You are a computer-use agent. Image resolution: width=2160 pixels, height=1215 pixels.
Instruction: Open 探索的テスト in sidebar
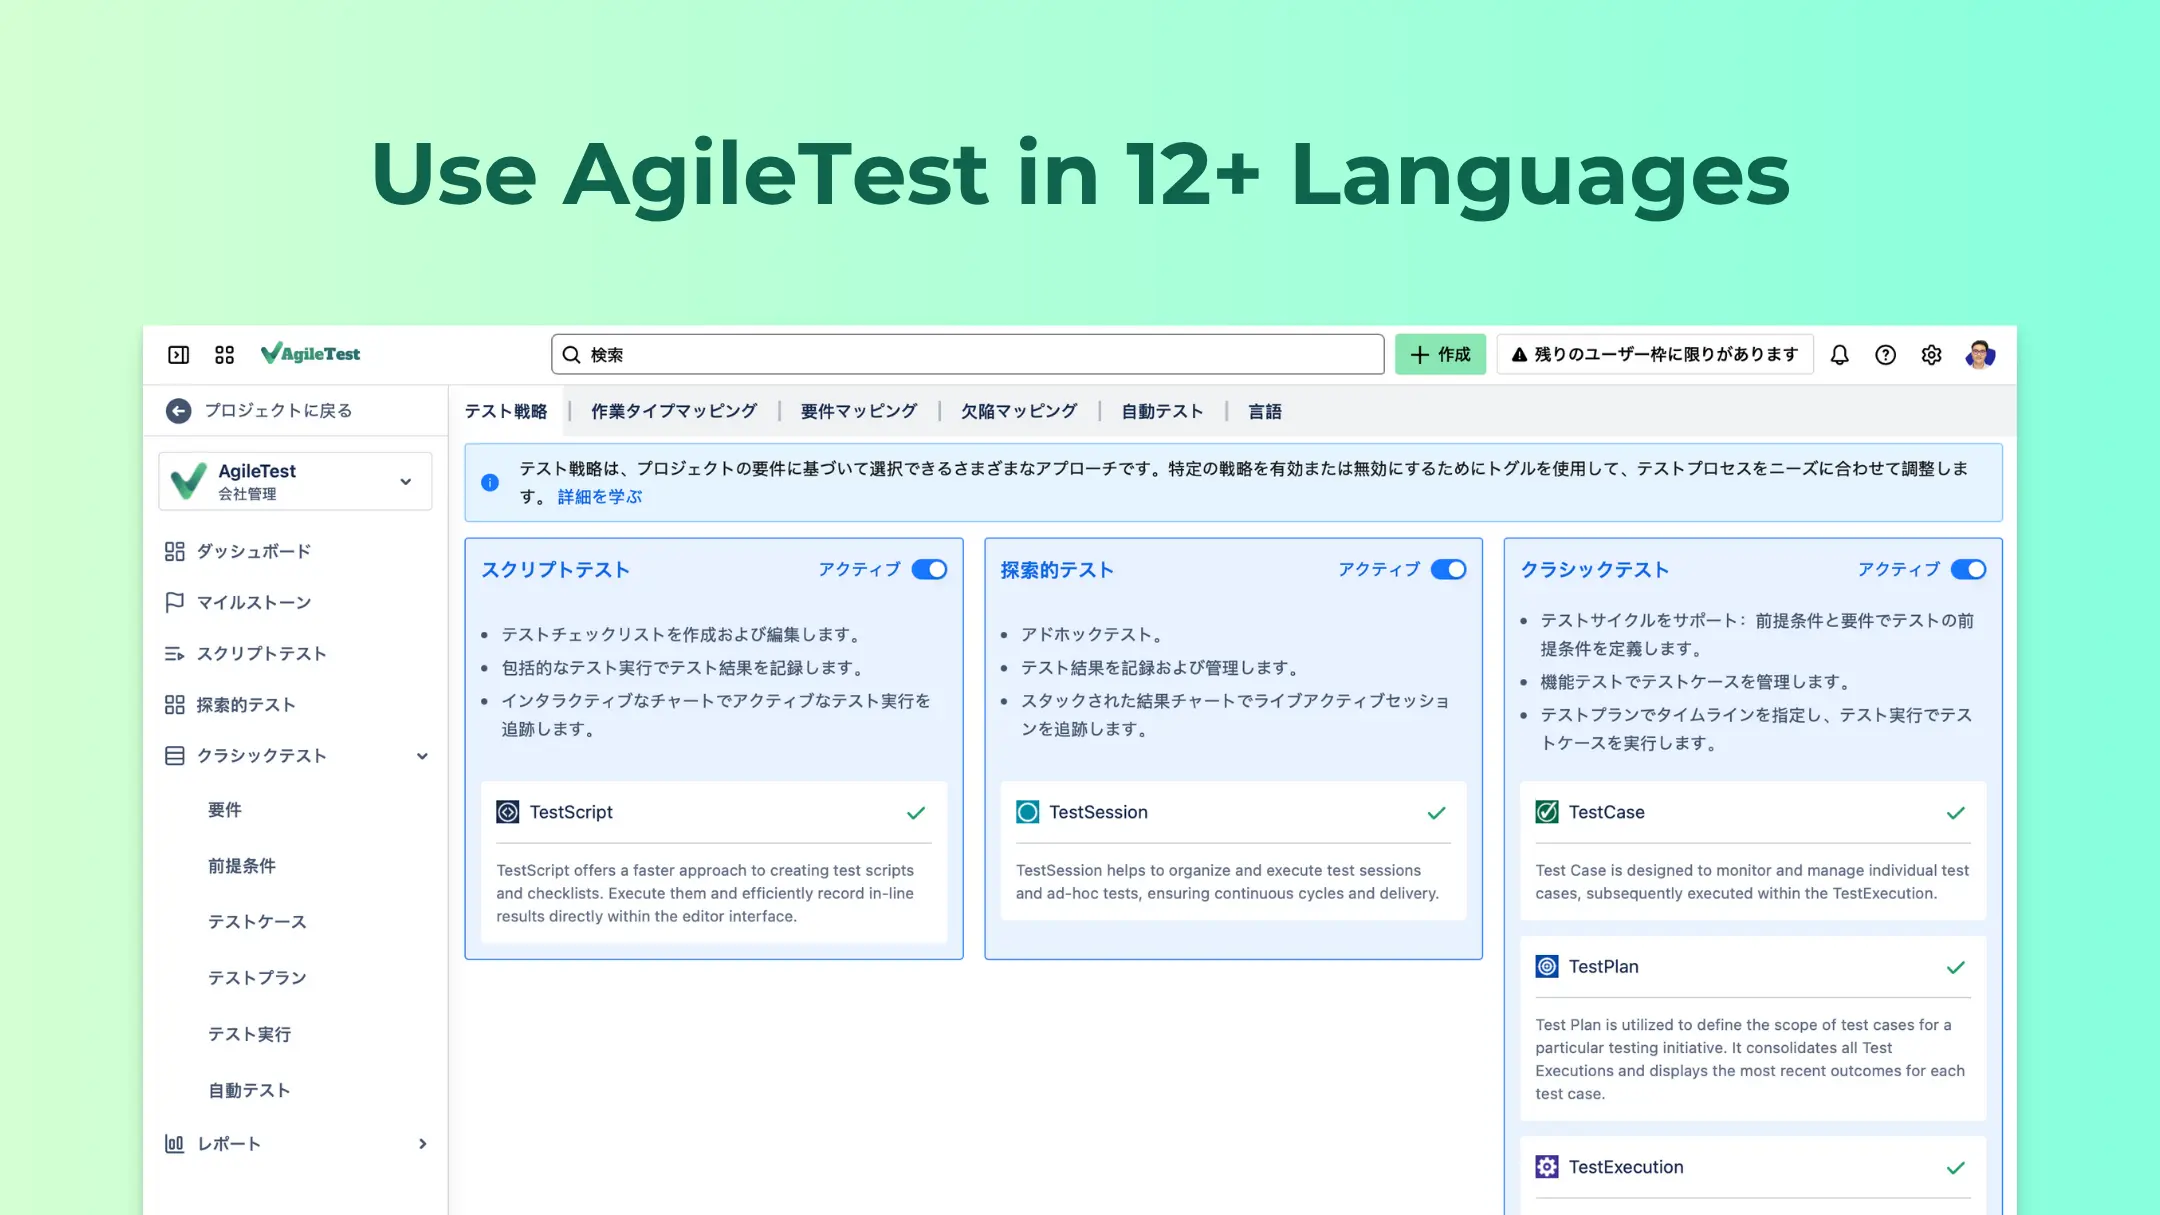[246, 705]
